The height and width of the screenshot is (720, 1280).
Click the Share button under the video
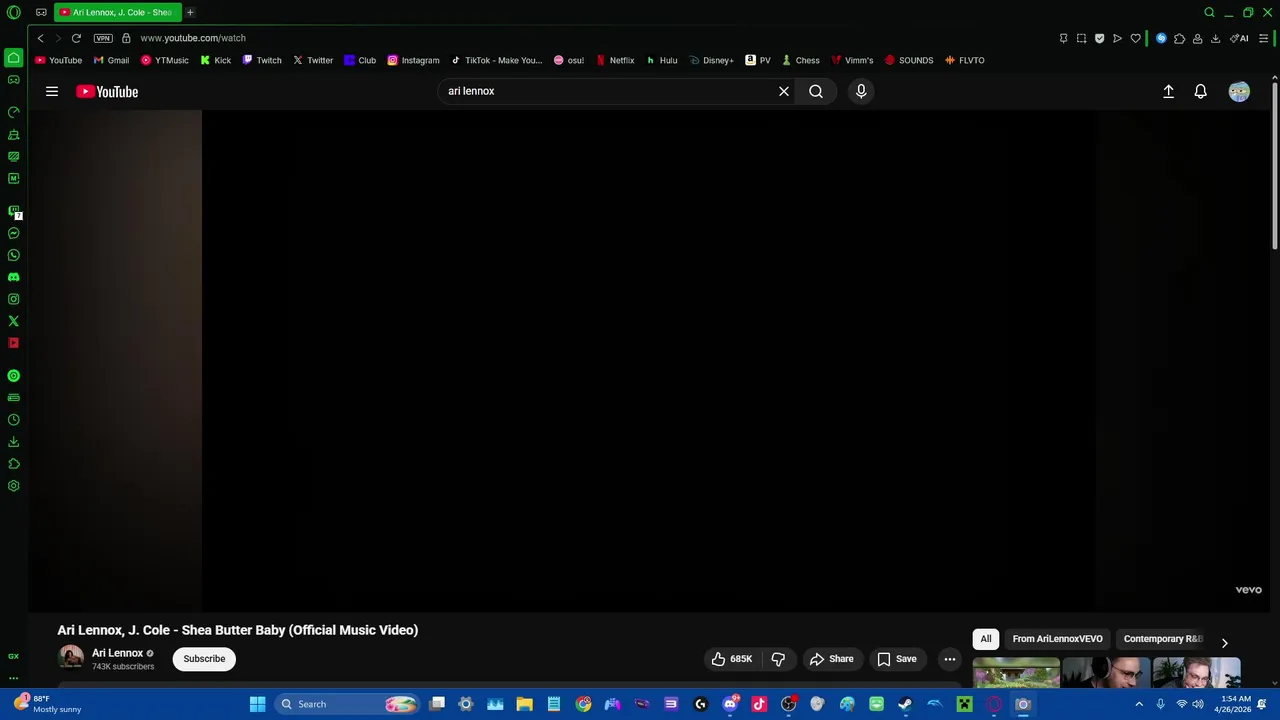(832, 659)
